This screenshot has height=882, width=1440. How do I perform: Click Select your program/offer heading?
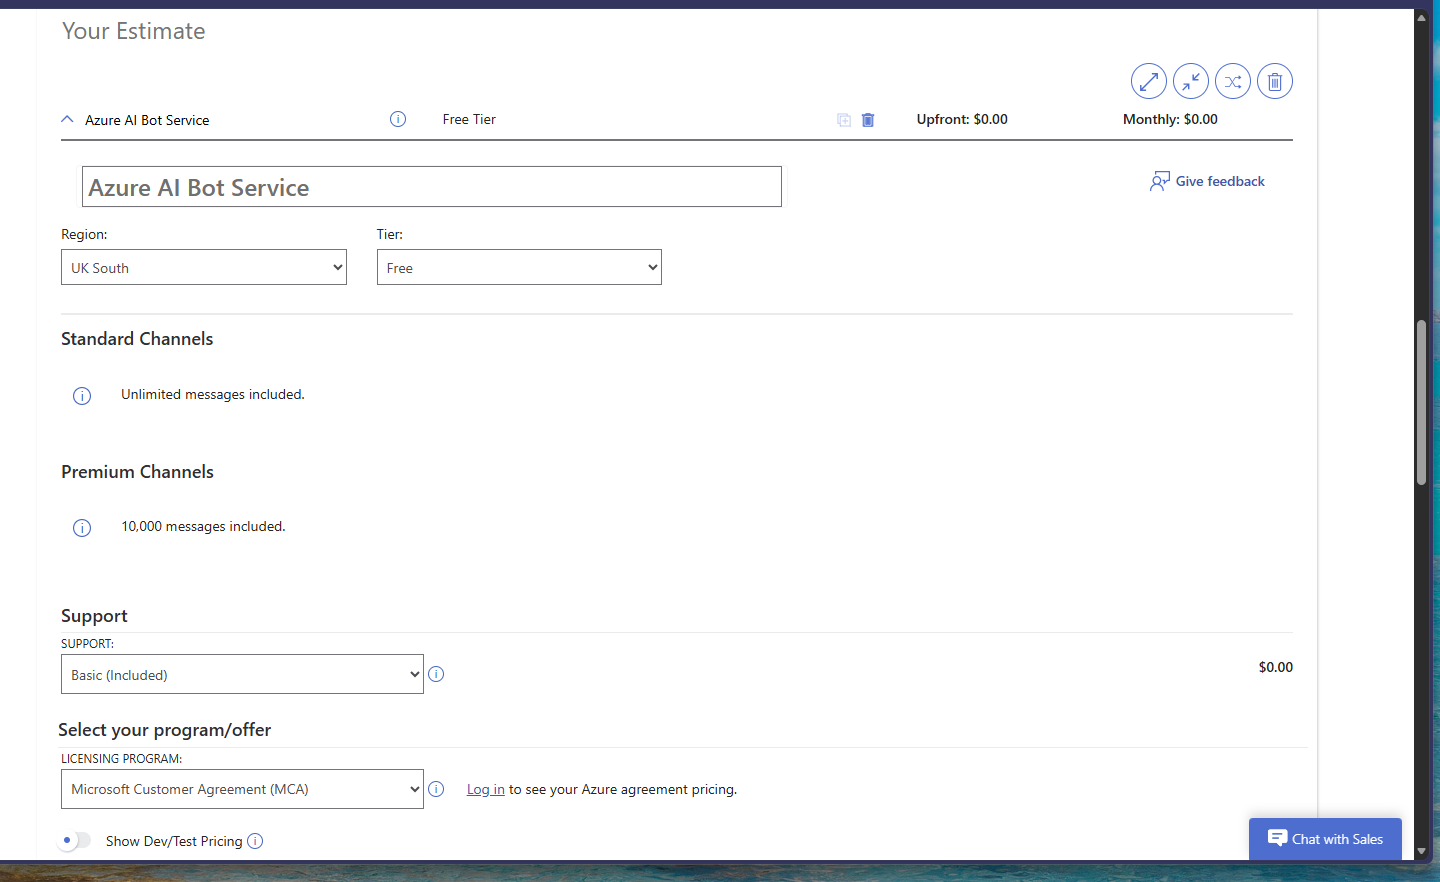[165, 730]
